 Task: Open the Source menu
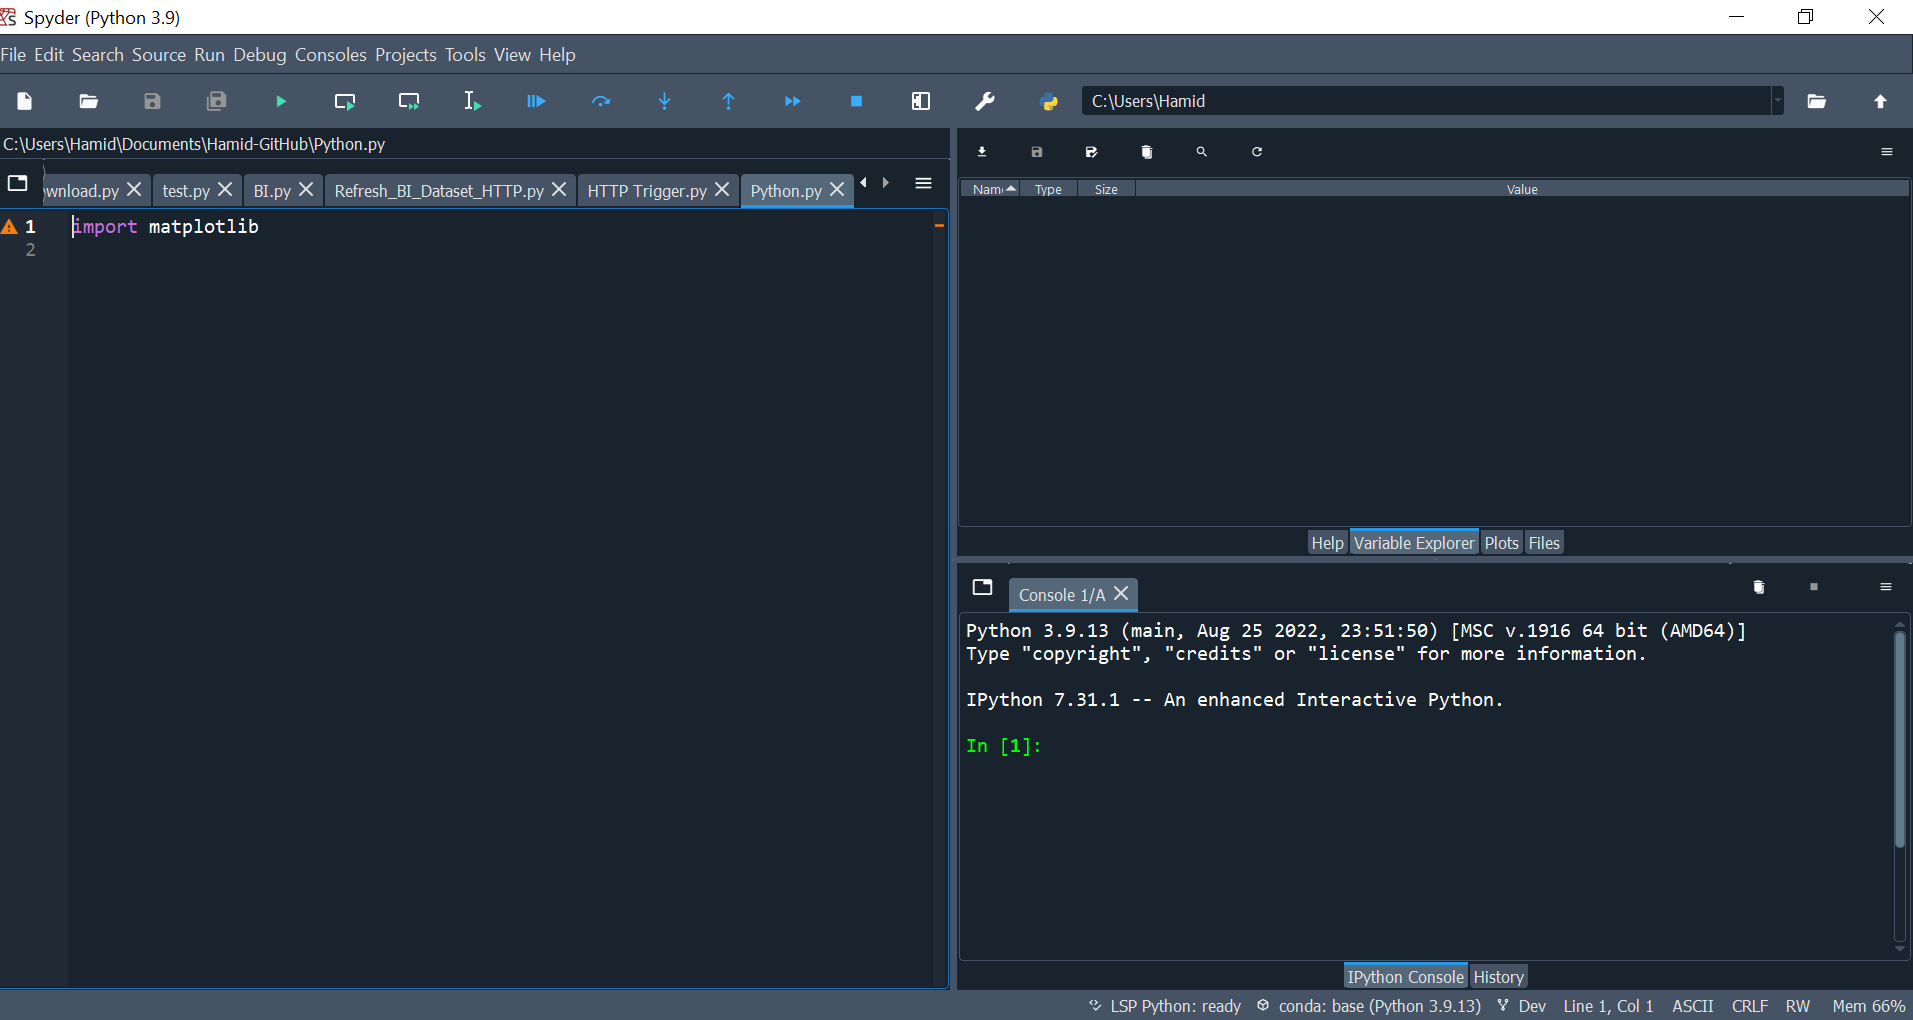click(159, 55)
